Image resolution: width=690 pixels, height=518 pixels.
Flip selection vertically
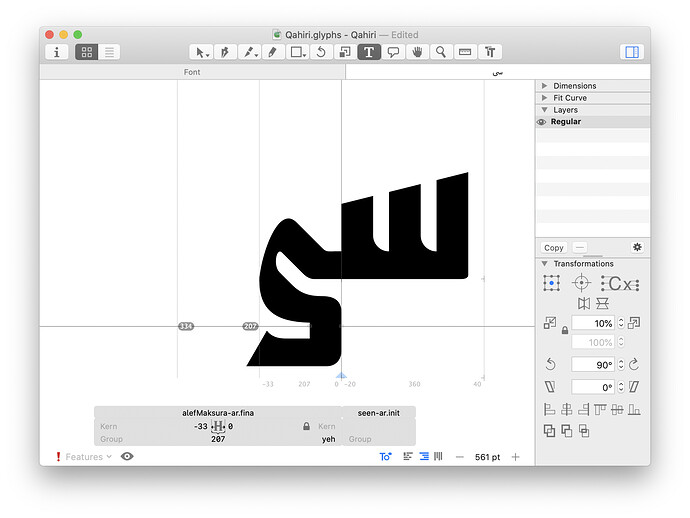tap(602, 304)
